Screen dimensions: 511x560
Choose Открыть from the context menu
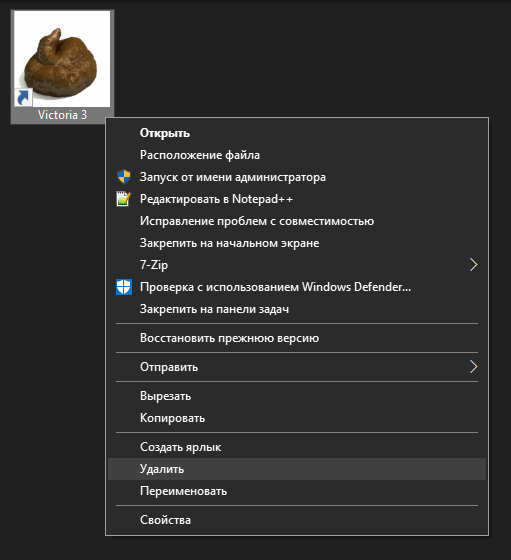(297, 133)
